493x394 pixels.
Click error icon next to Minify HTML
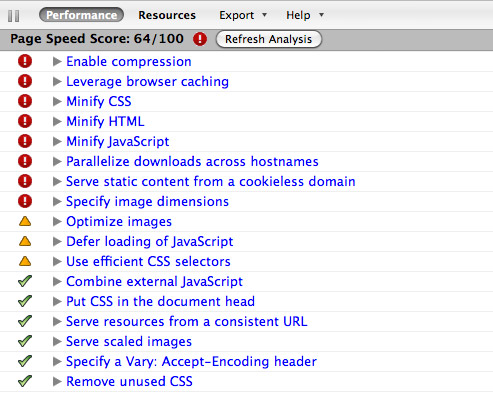(25, 121)
